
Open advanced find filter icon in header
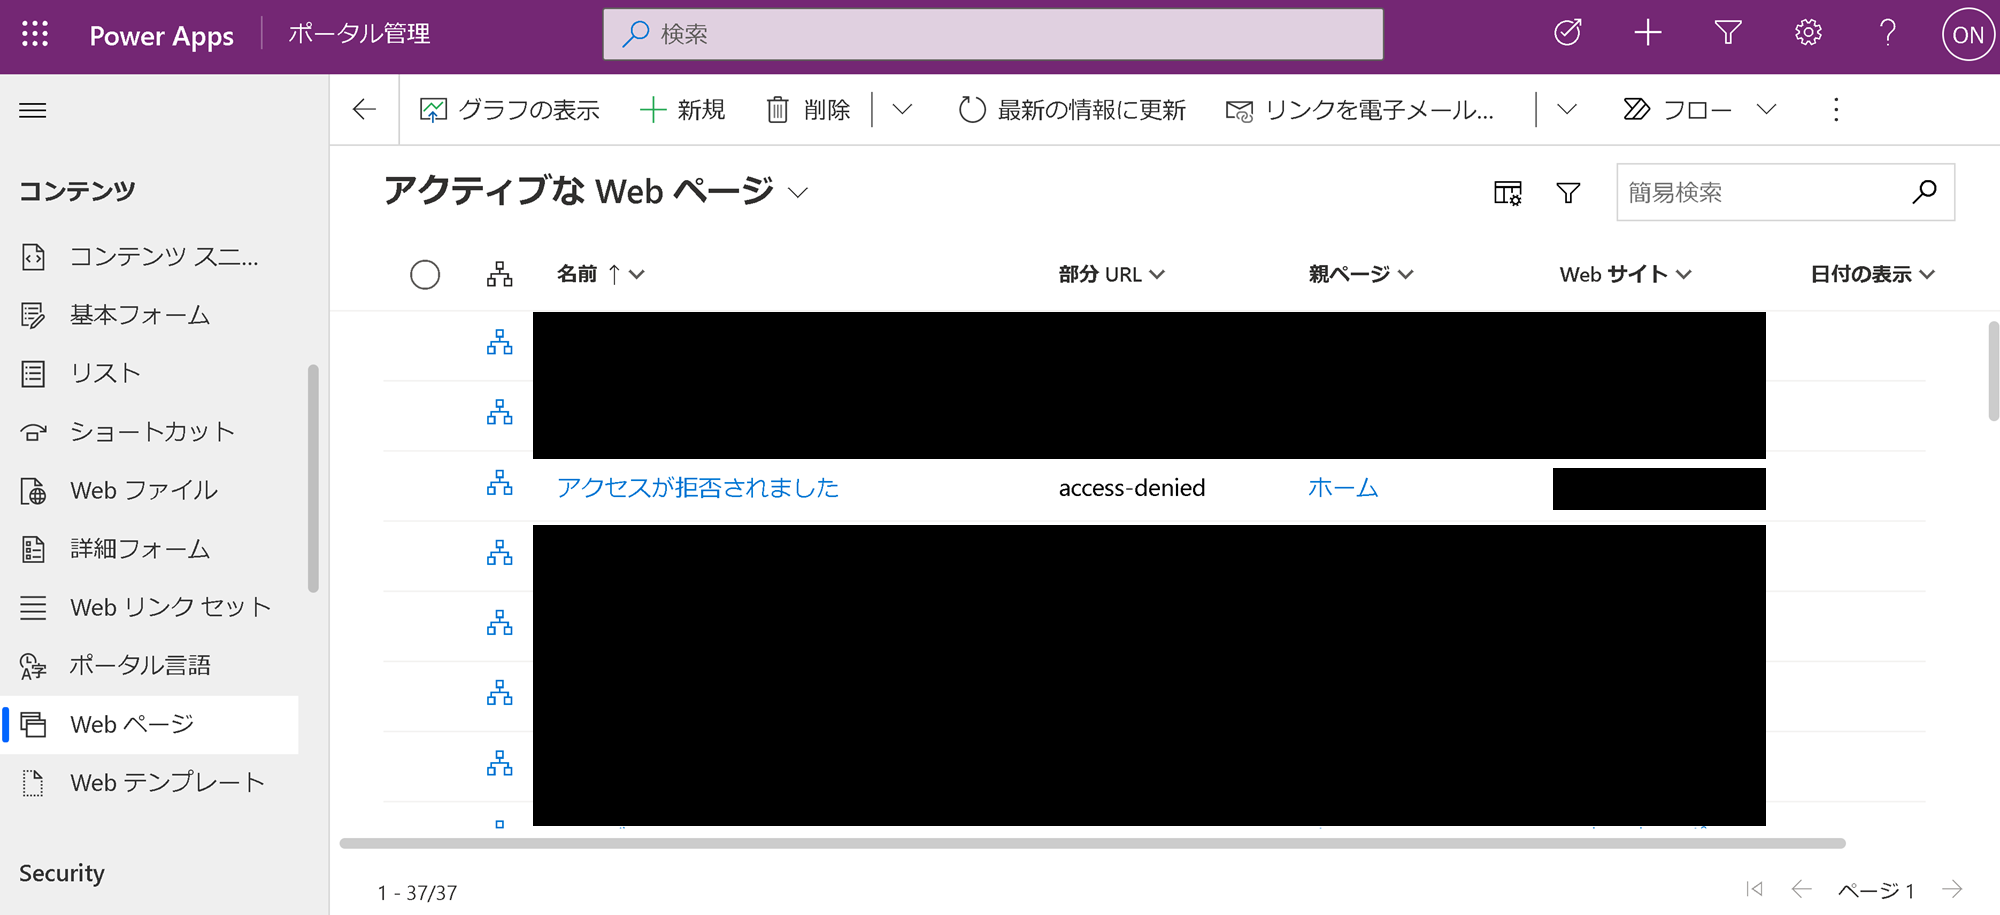point(1728,33)
